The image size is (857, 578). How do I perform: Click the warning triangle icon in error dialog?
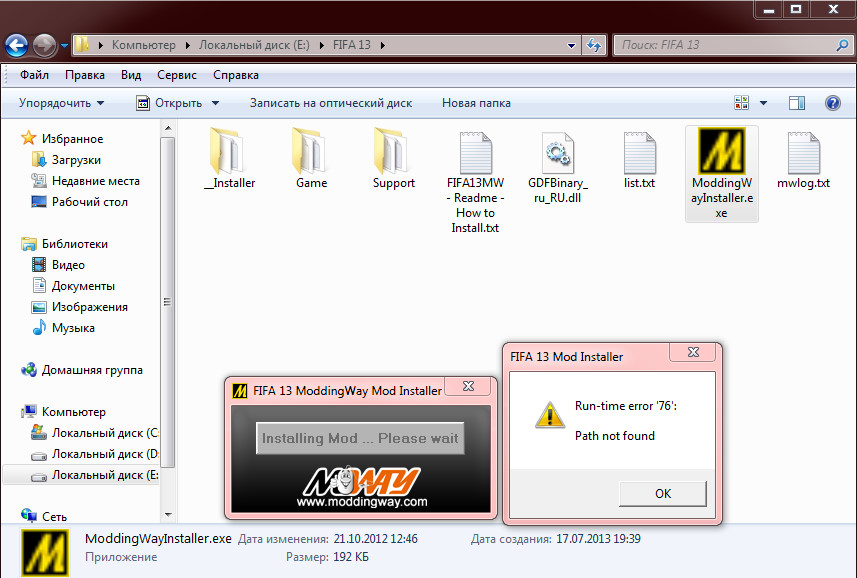(x=550, y=415)
